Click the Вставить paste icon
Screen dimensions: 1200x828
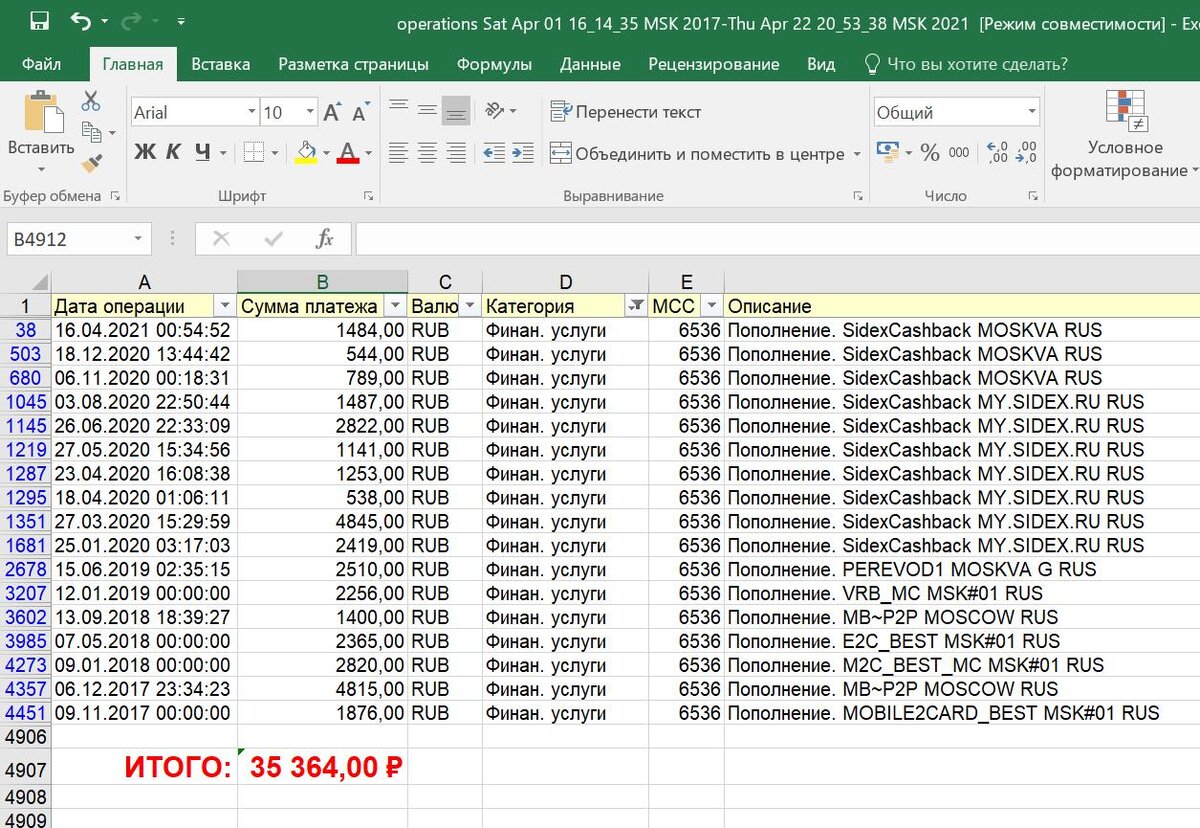(42, 111)
